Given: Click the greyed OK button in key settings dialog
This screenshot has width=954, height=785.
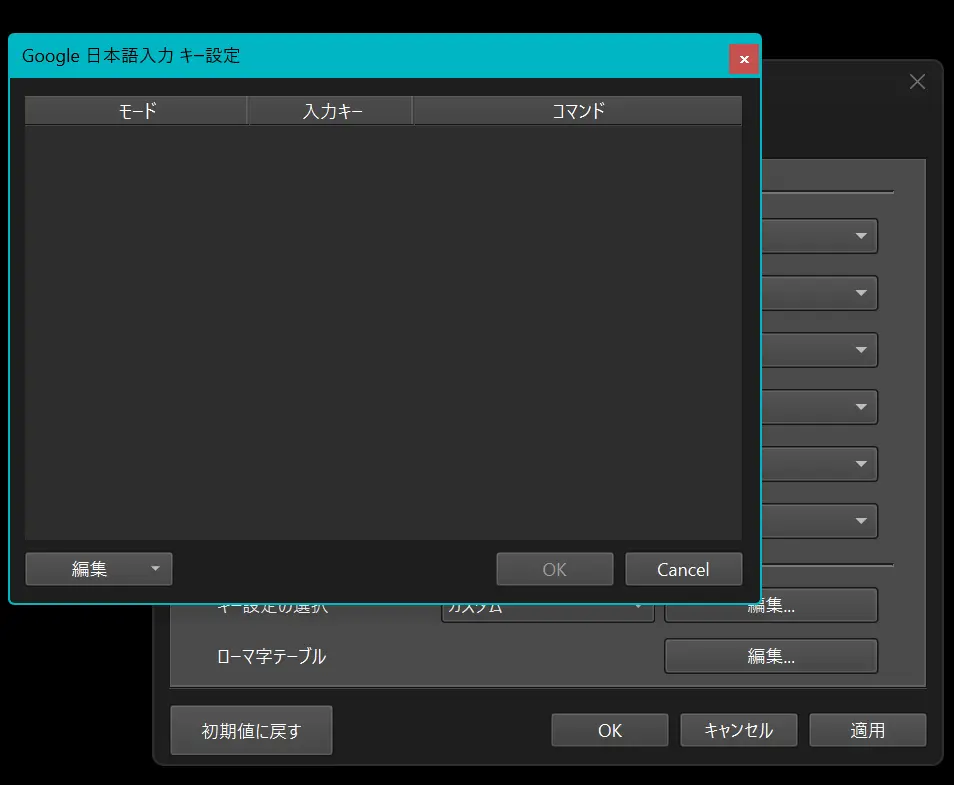Looking at the screenshot, I should click(554, 569).
